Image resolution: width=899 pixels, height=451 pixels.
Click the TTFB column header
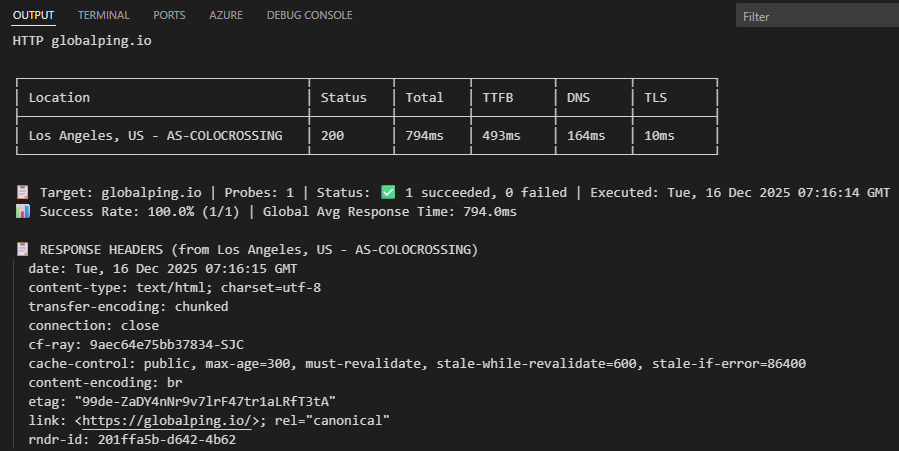[x=498, y=97]
